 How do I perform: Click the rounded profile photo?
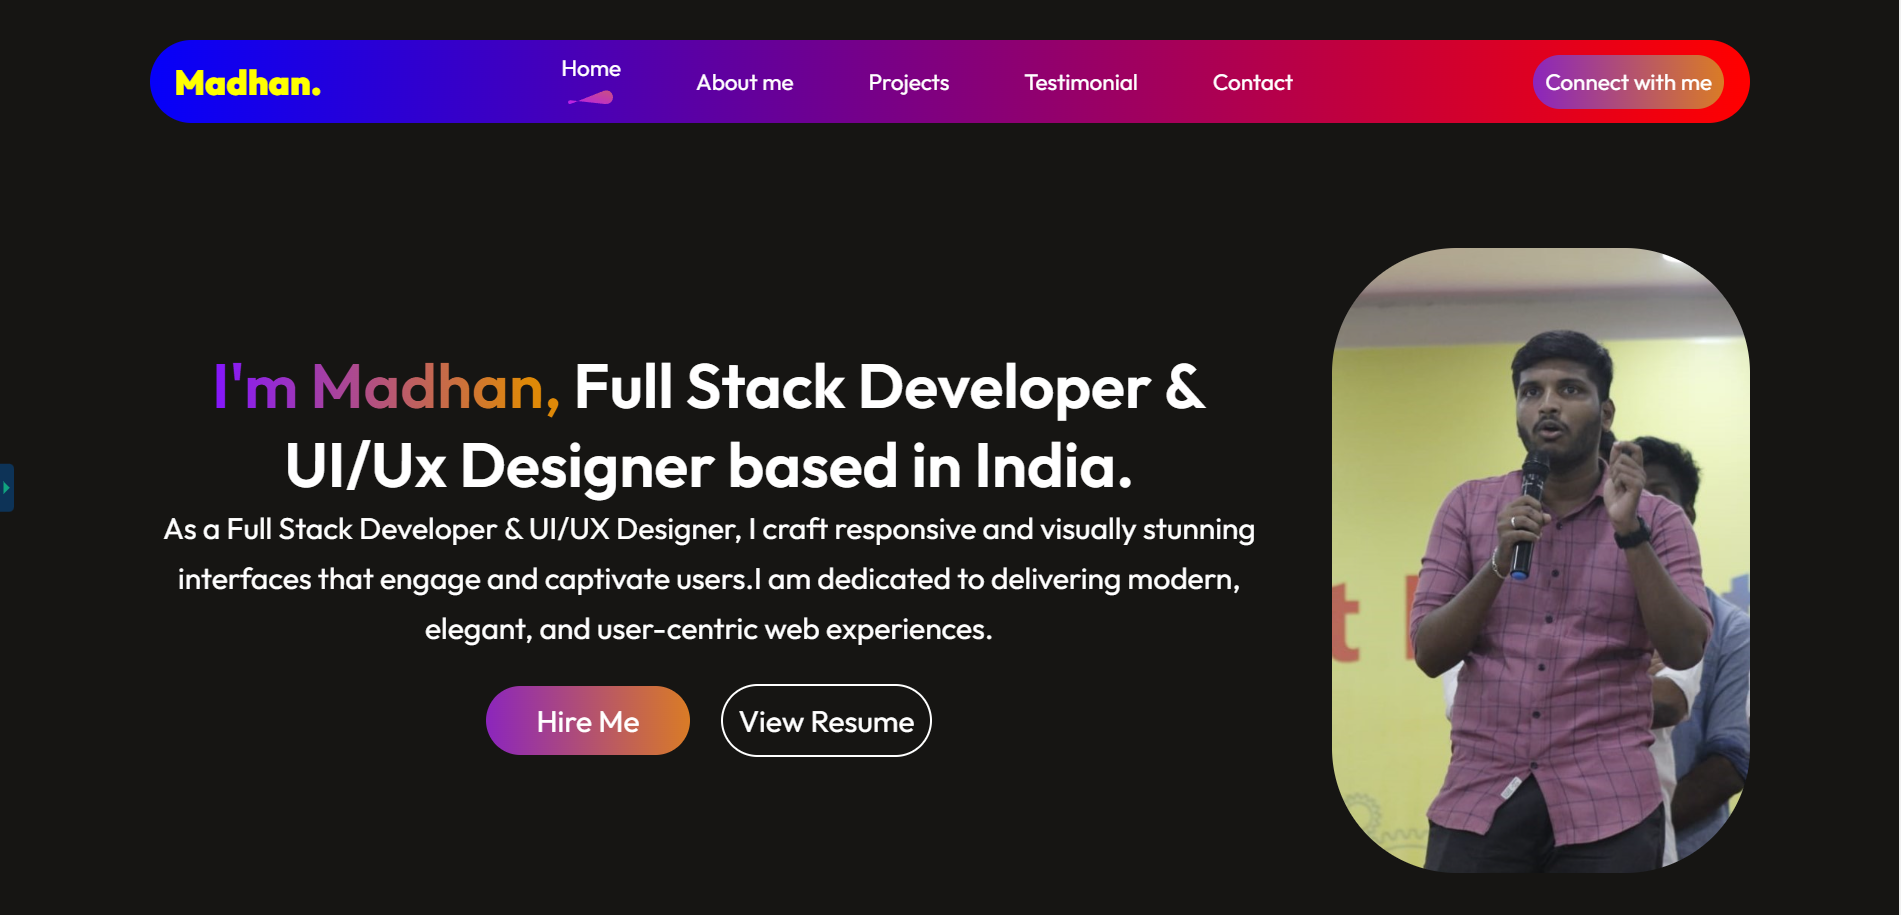pos(1540,560)
